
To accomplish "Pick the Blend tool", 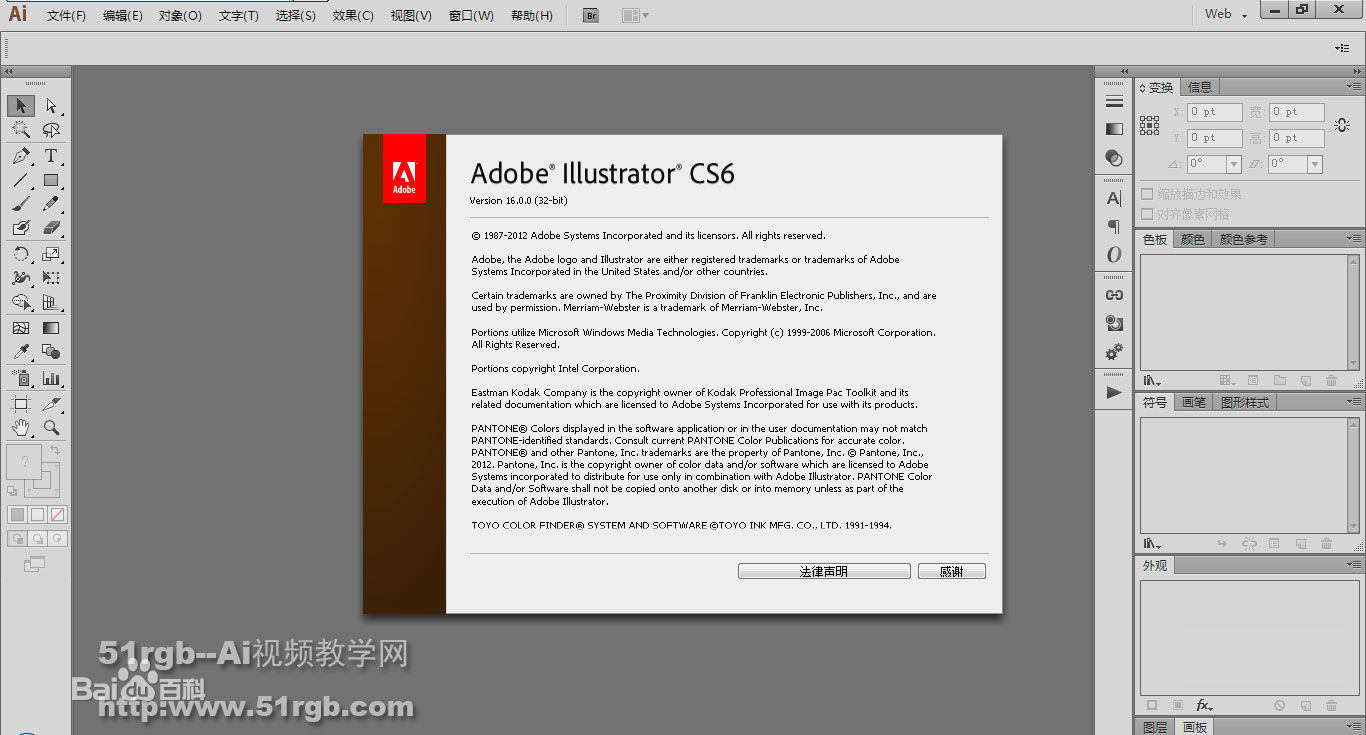I will point(51,352).
